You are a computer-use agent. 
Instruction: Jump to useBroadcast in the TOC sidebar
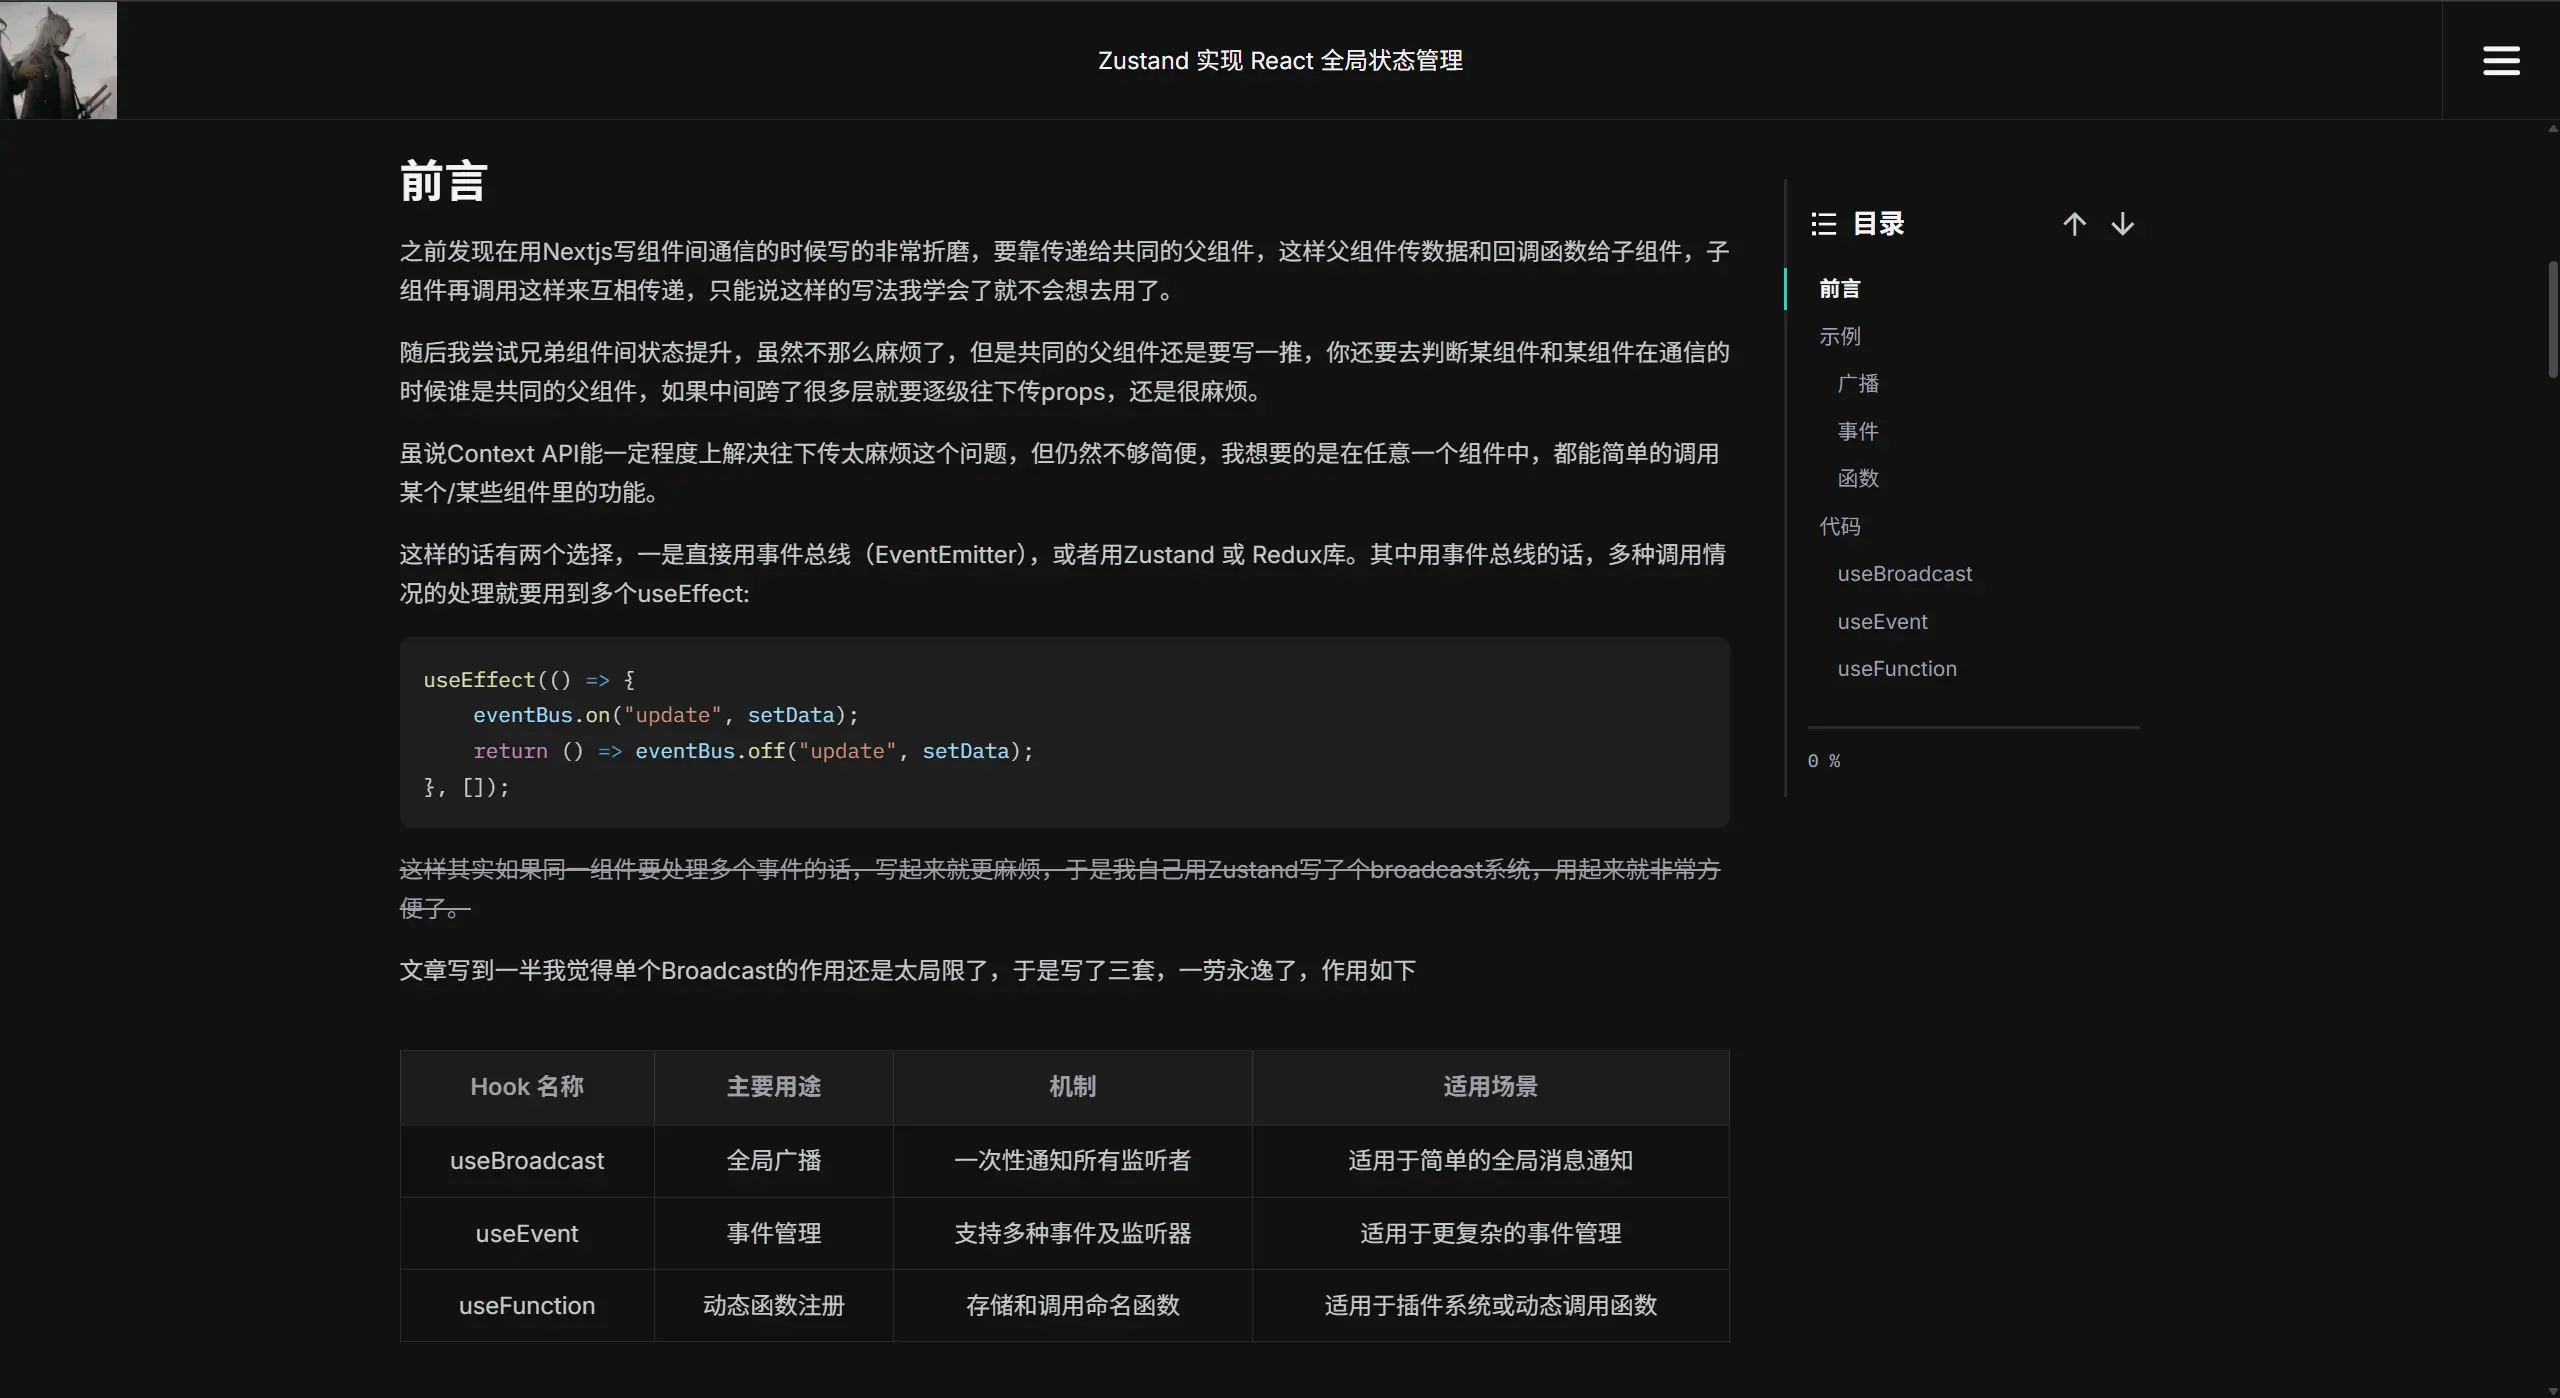coord(1904,574)
